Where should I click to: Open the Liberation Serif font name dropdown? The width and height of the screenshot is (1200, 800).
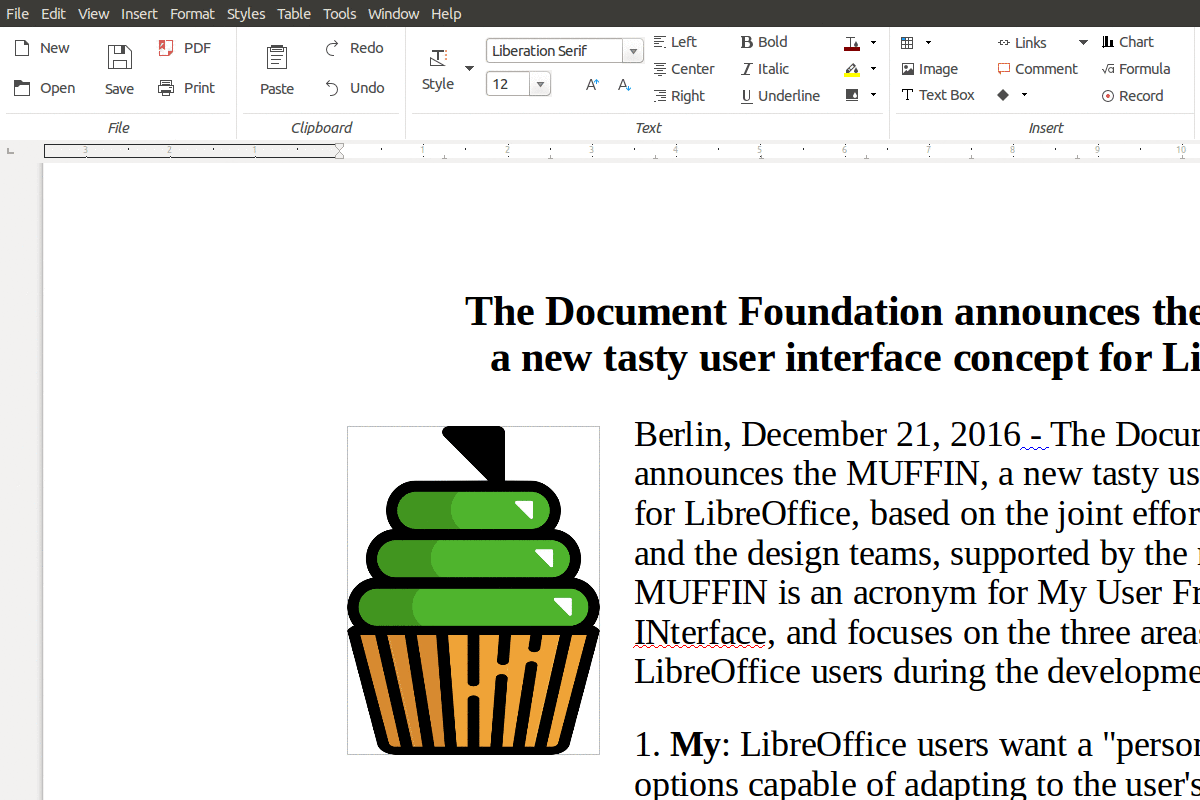pyautogui.click(x=633, y=51)
